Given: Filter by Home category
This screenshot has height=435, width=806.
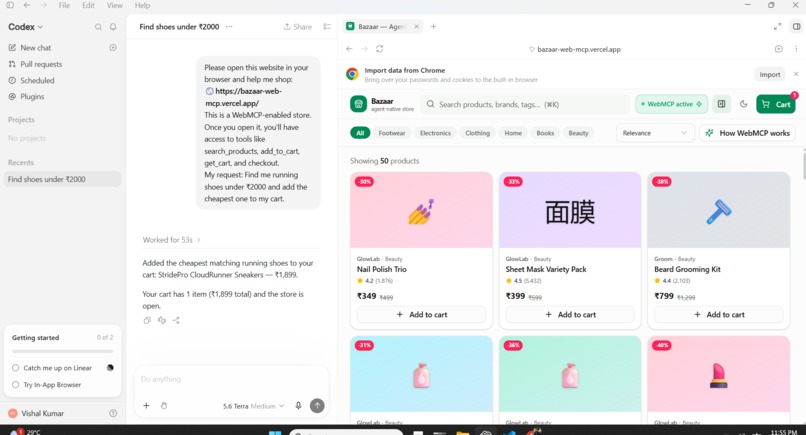Looking at the screenshot, I should tap(513, 133).
